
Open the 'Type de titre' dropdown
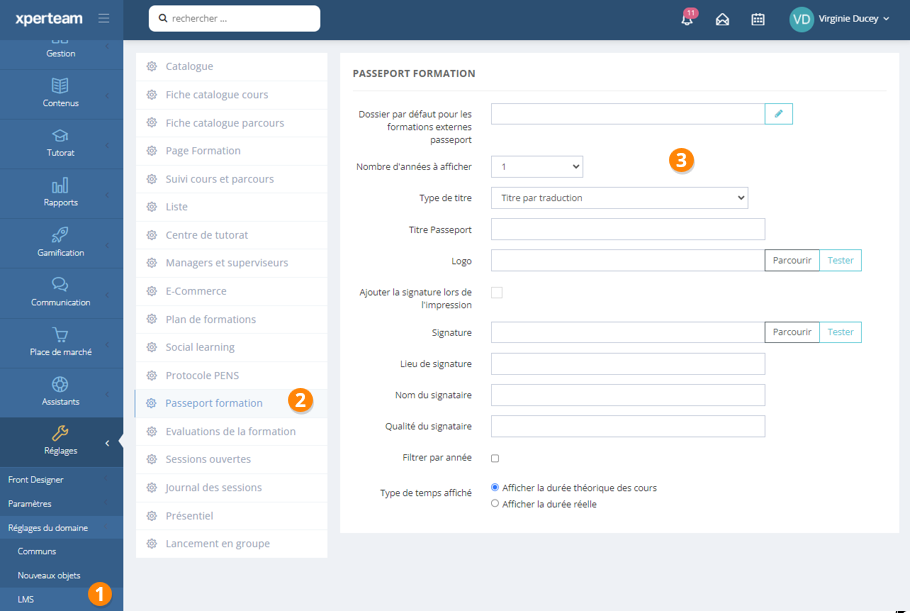pos(617,197)
